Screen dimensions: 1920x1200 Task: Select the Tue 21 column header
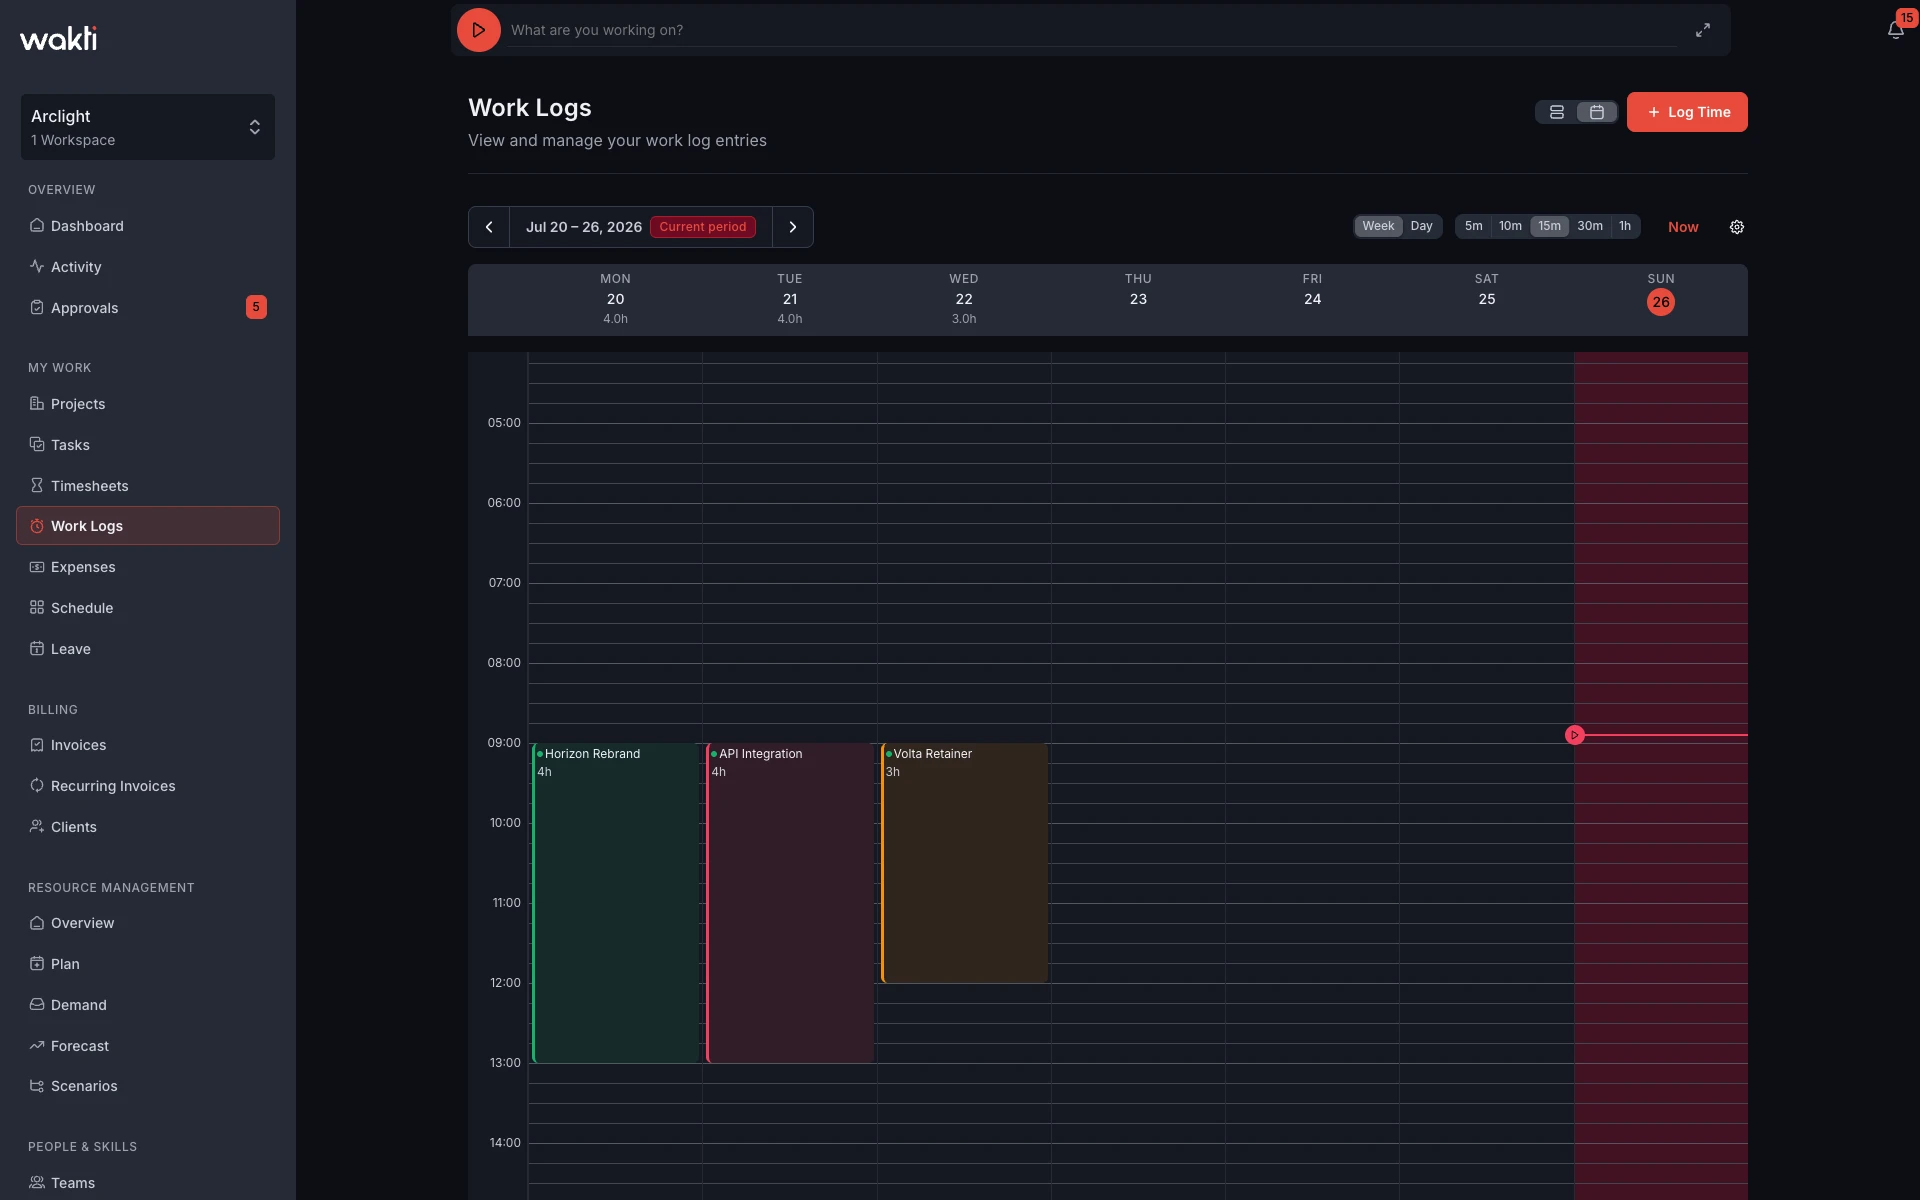click(790, 299)
